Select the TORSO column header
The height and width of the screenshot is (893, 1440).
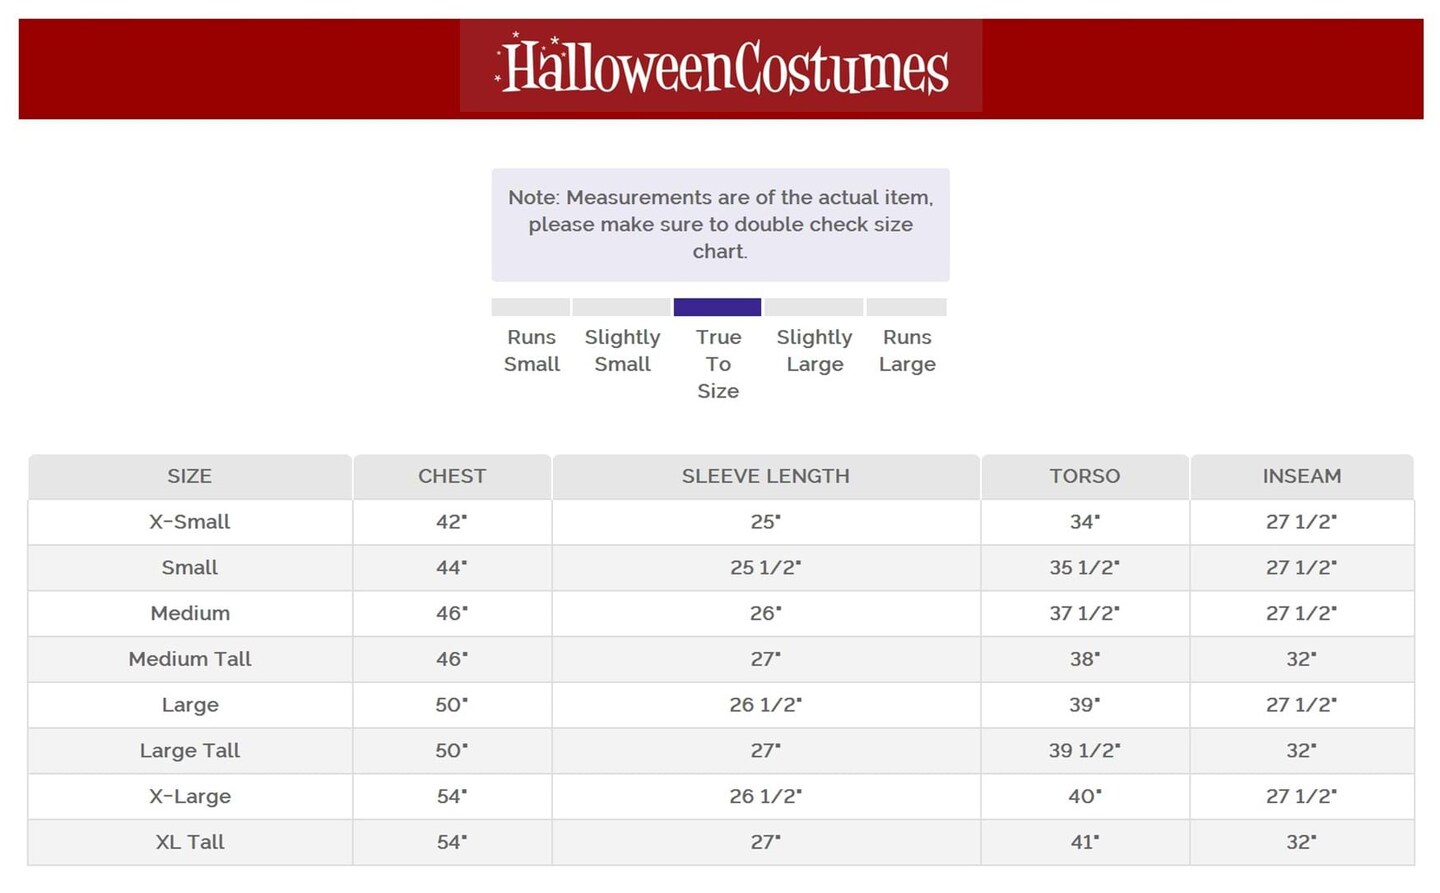pyautogui.click(x=1084, y=476)
